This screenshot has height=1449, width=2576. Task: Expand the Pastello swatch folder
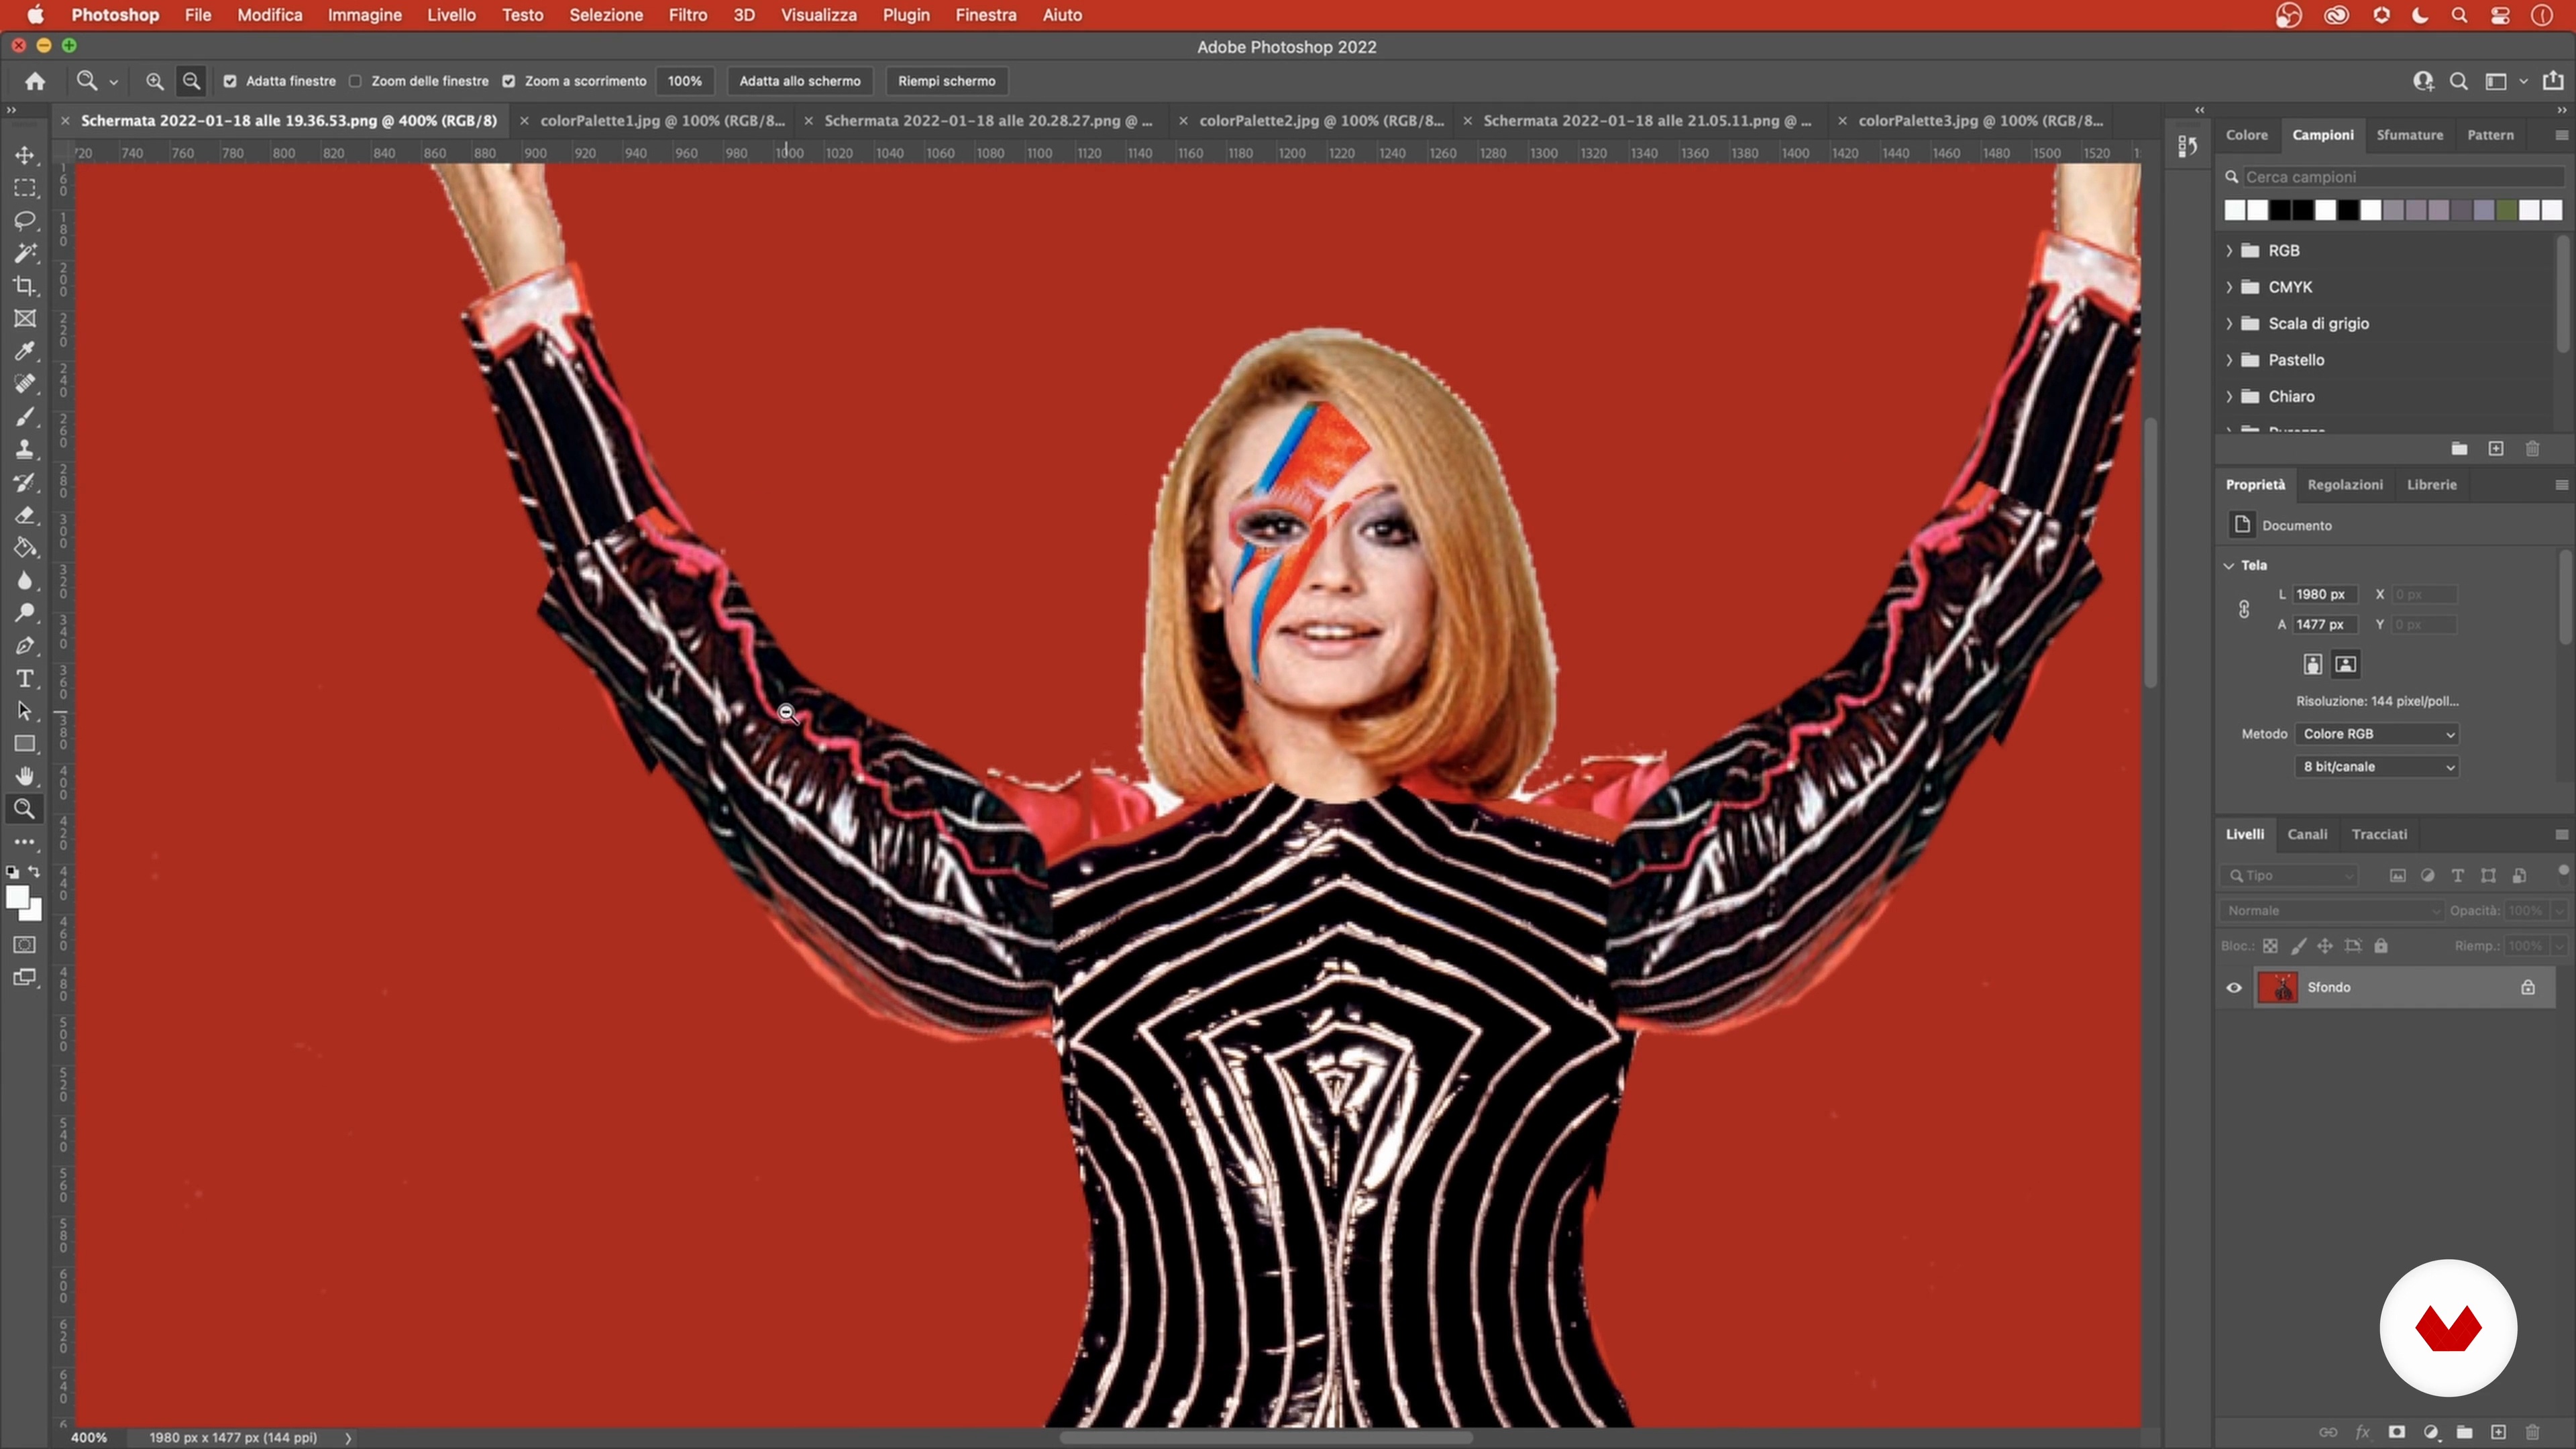[x=2229, y=360]
